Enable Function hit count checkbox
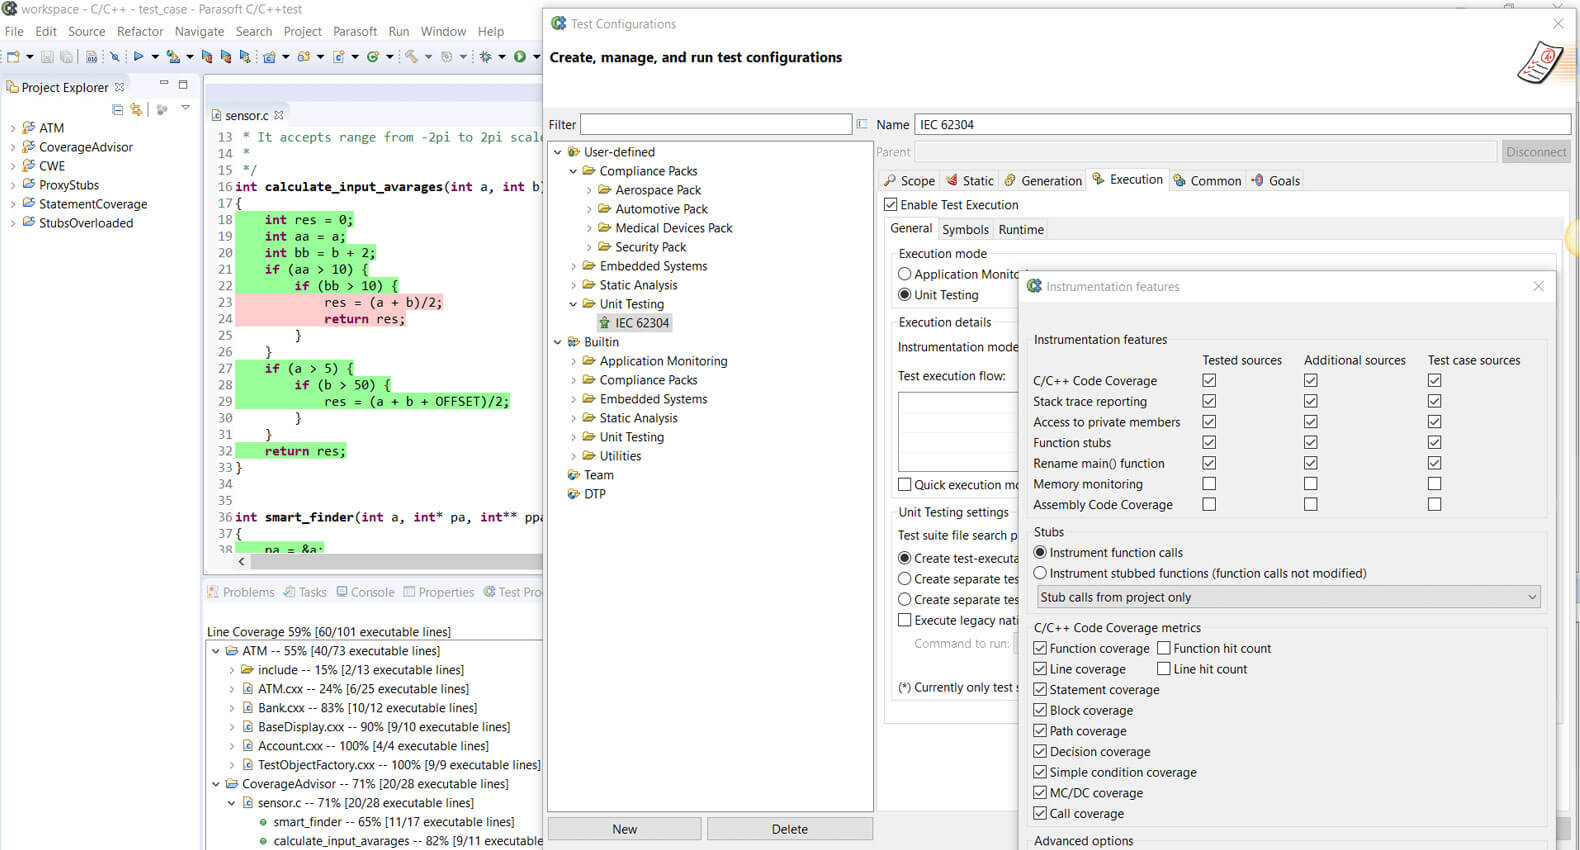The width and height of the screenshot is (1580, 850). pyautogui.click(x=1164, y=648)
